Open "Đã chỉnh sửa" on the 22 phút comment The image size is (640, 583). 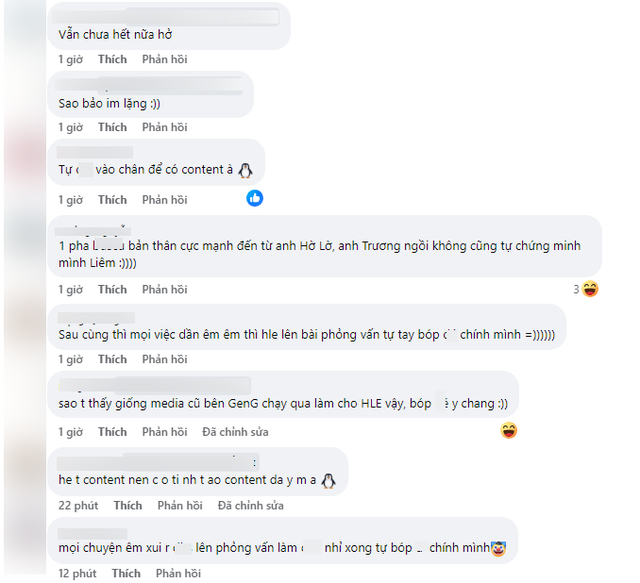pos(250,506)
